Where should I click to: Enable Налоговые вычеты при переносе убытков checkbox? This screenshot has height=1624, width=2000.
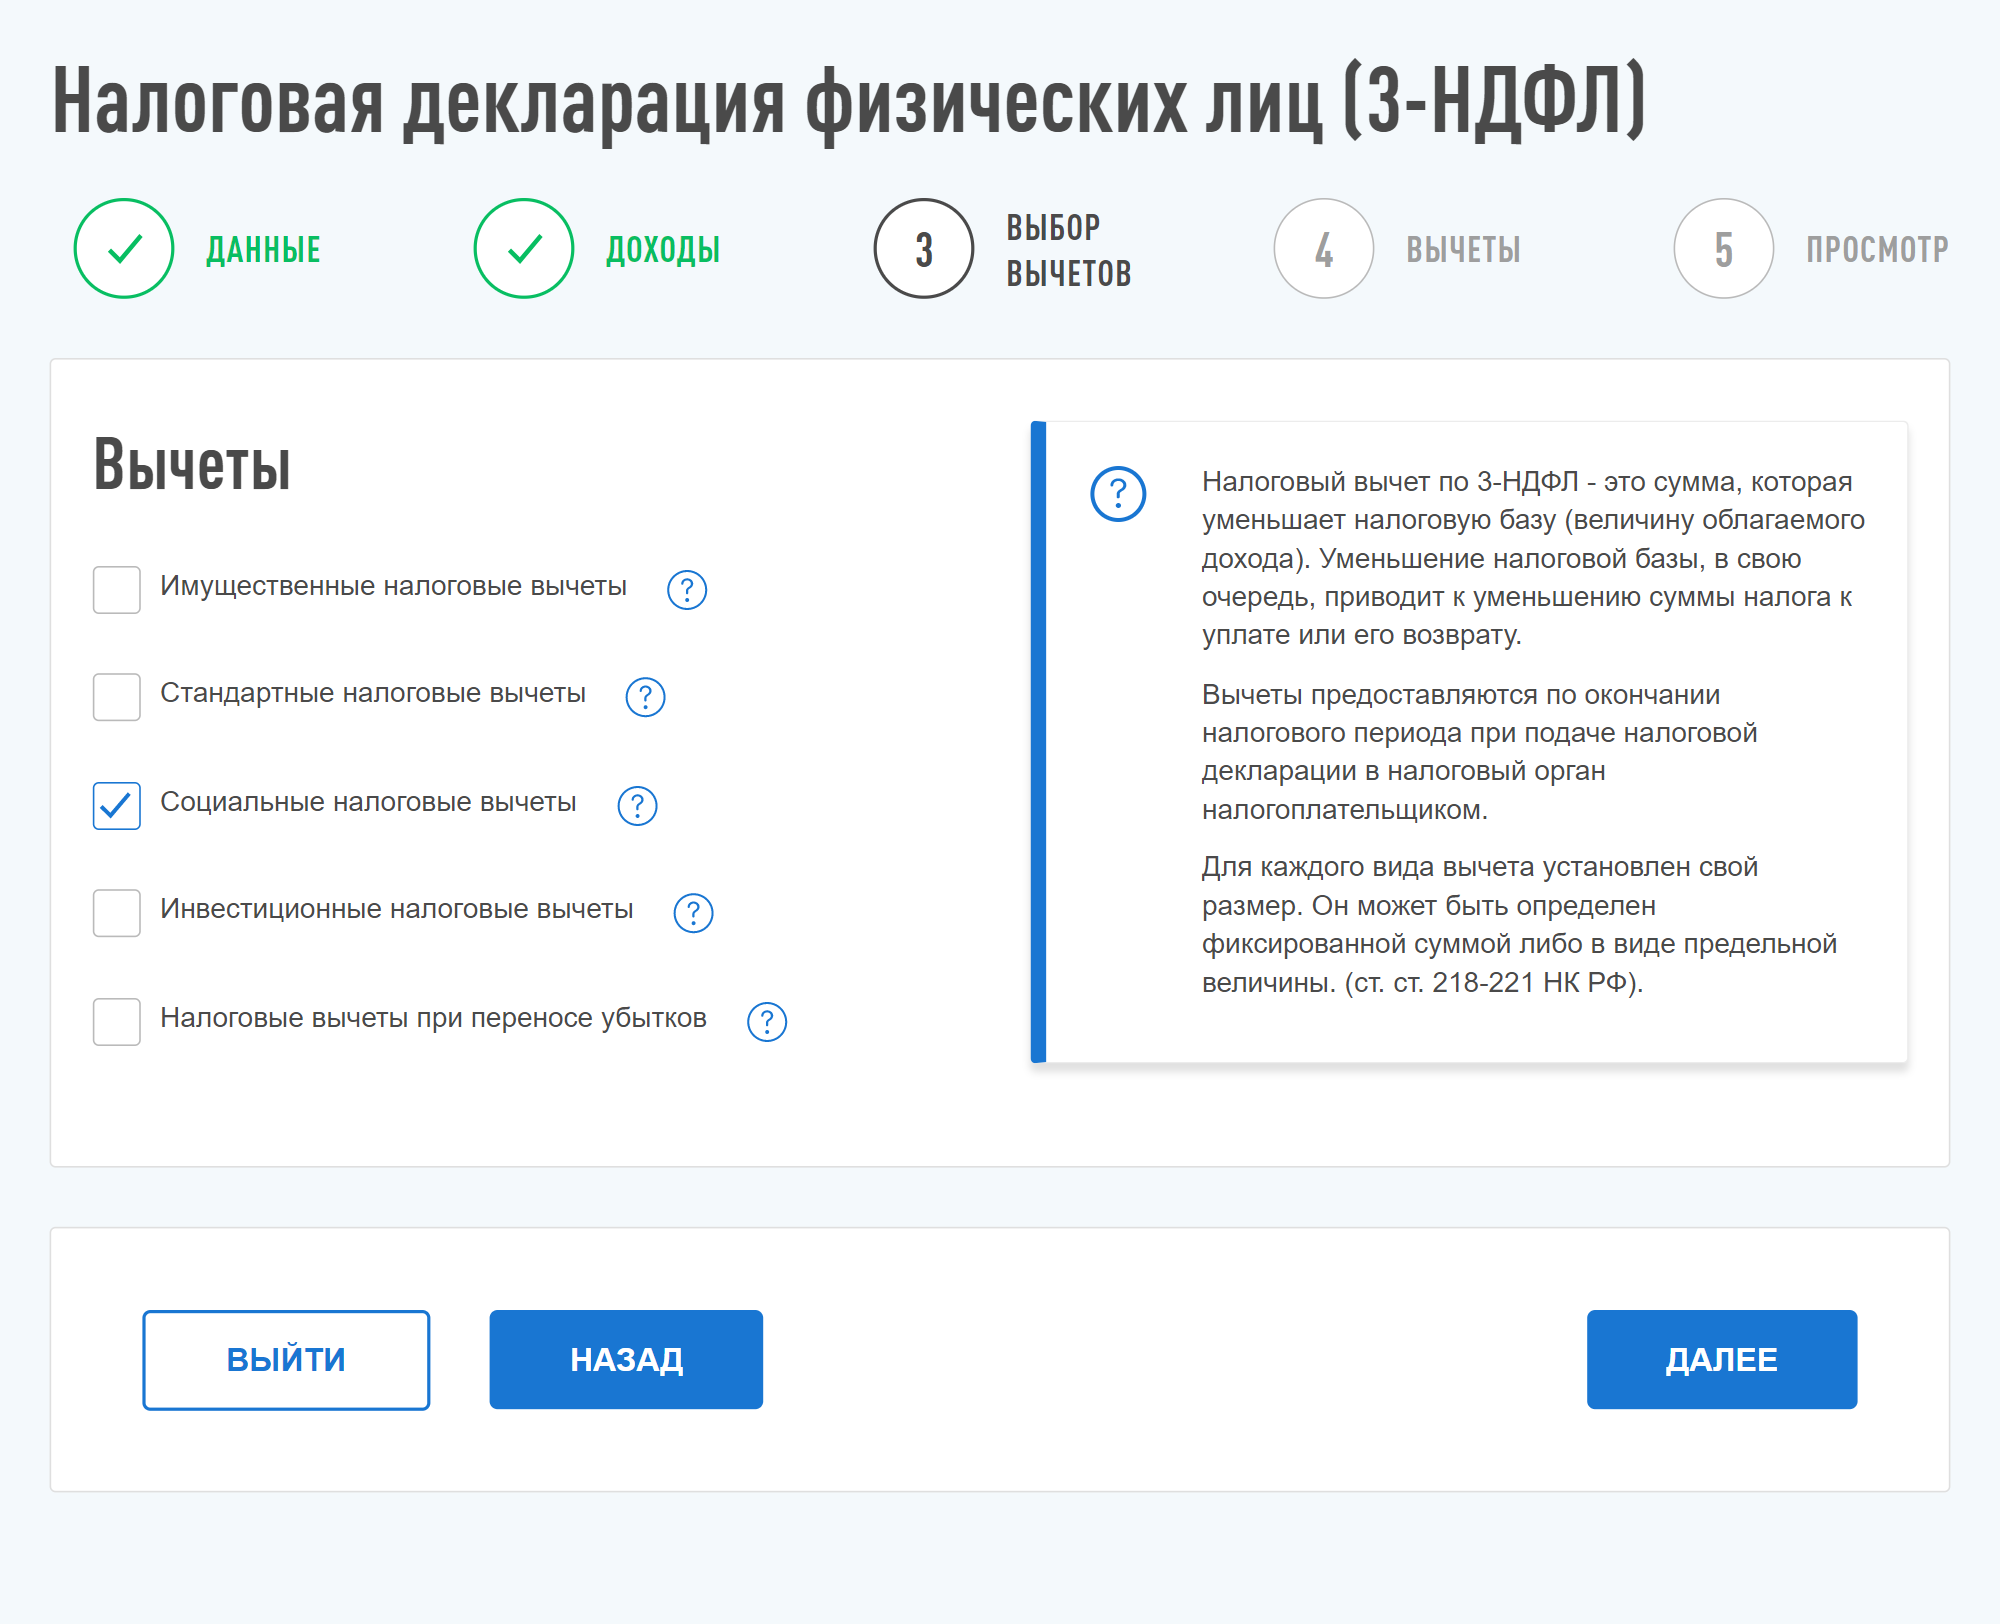[x=117, y=1022]
